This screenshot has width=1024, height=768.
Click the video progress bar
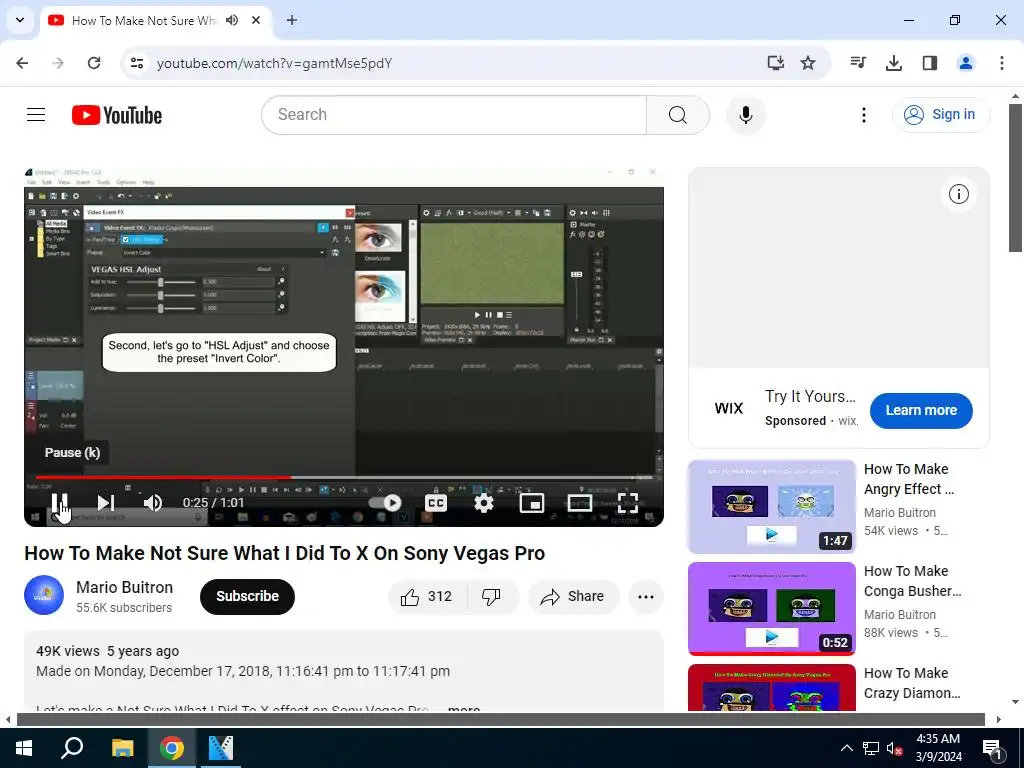point(344,477)
